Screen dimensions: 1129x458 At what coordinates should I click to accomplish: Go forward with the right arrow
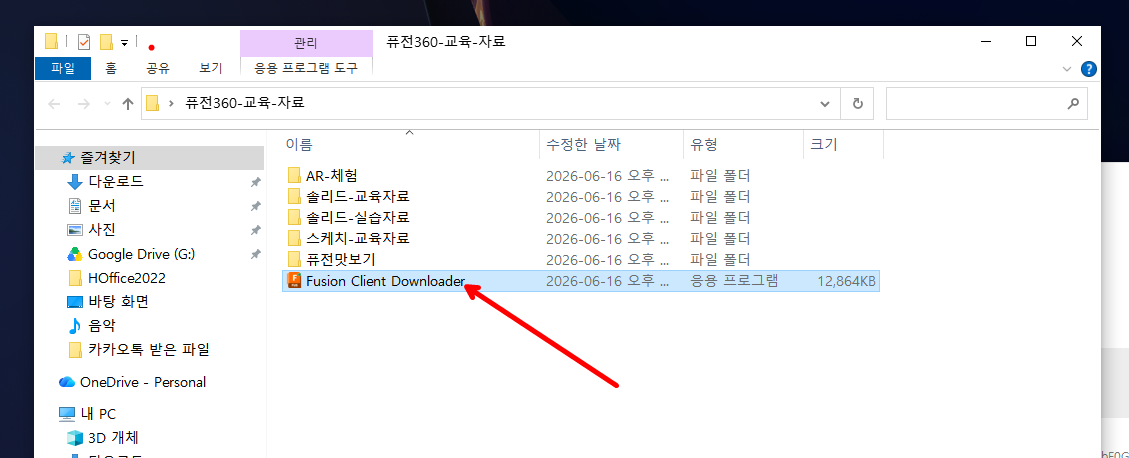84,104
